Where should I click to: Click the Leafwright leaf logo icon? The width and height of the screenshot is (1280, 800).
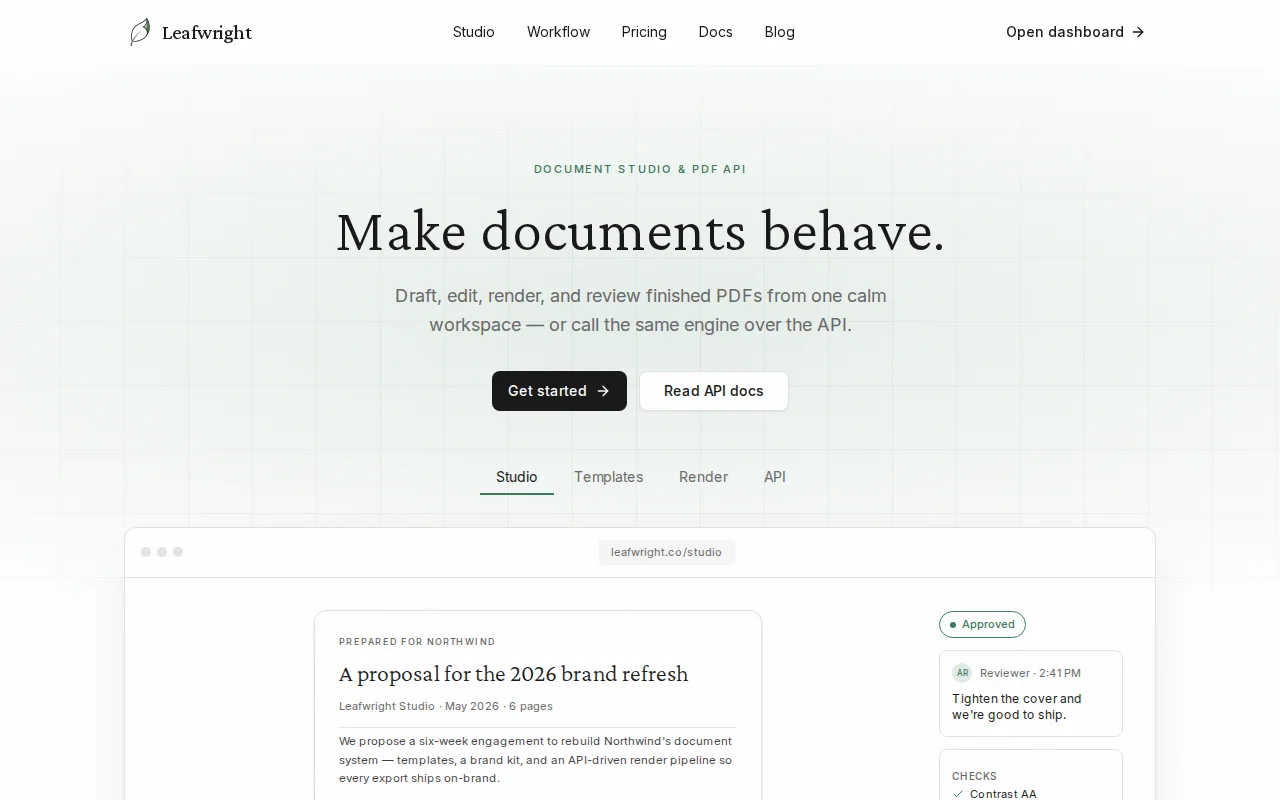coord(140,32)
